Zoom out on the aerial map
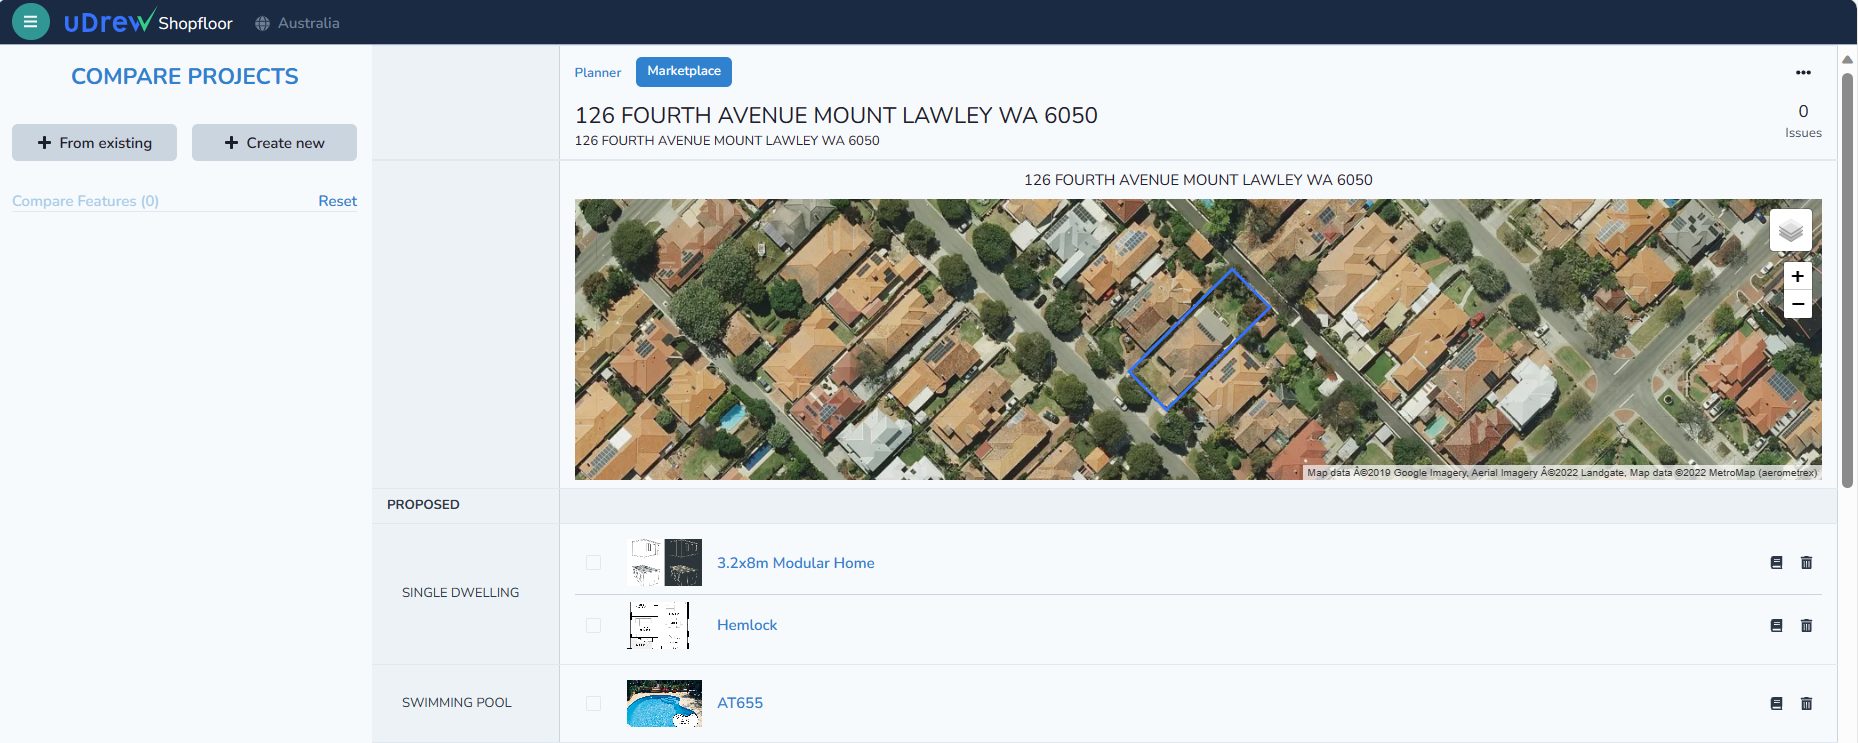The image size is (1858, 743). pos(1797,304)
